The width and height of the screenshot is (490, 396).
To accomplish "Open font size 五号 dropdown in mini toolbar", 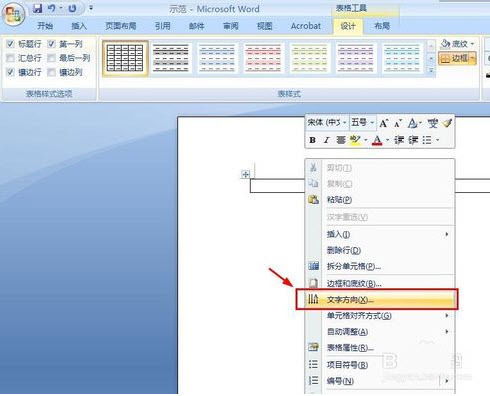I will point(372,123).
